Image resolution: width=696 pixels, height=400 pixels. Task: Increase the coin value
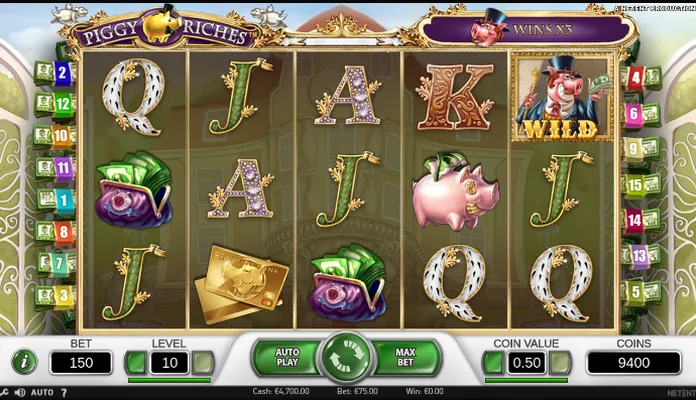tap(560, 363)
